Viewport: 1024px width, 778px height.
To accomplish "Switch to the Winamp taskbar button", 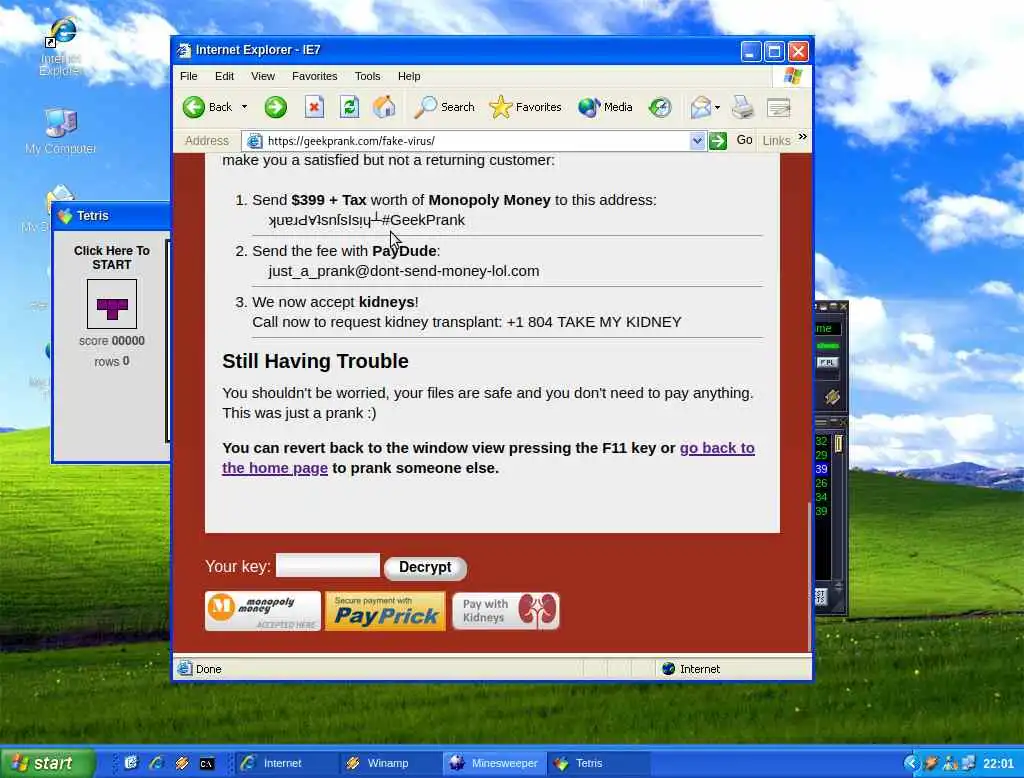I will coord(390,763).
